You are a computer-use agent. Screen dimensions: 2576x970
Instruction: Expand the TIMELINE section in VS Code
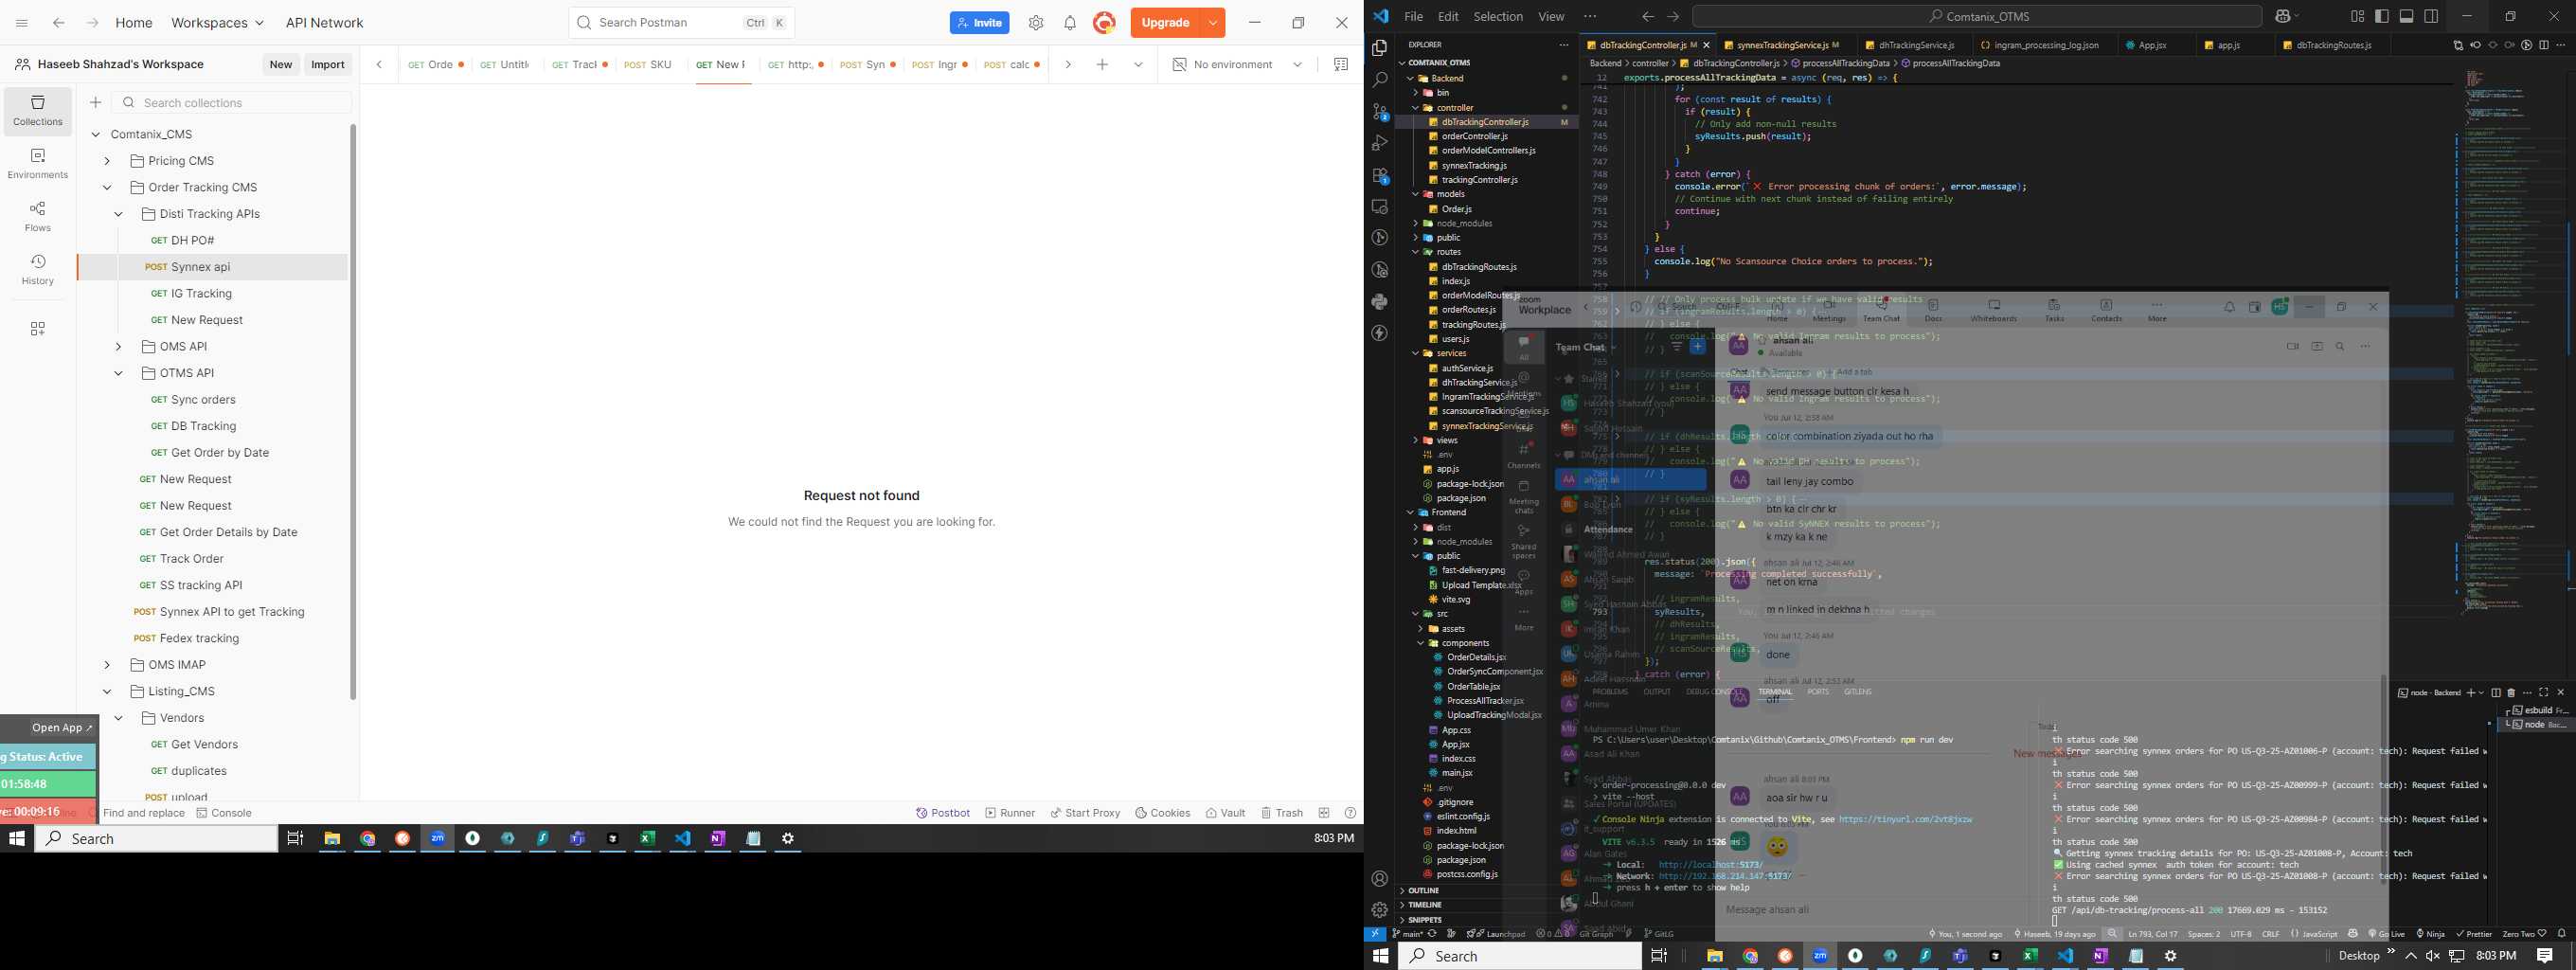(x=1425, y=905)
